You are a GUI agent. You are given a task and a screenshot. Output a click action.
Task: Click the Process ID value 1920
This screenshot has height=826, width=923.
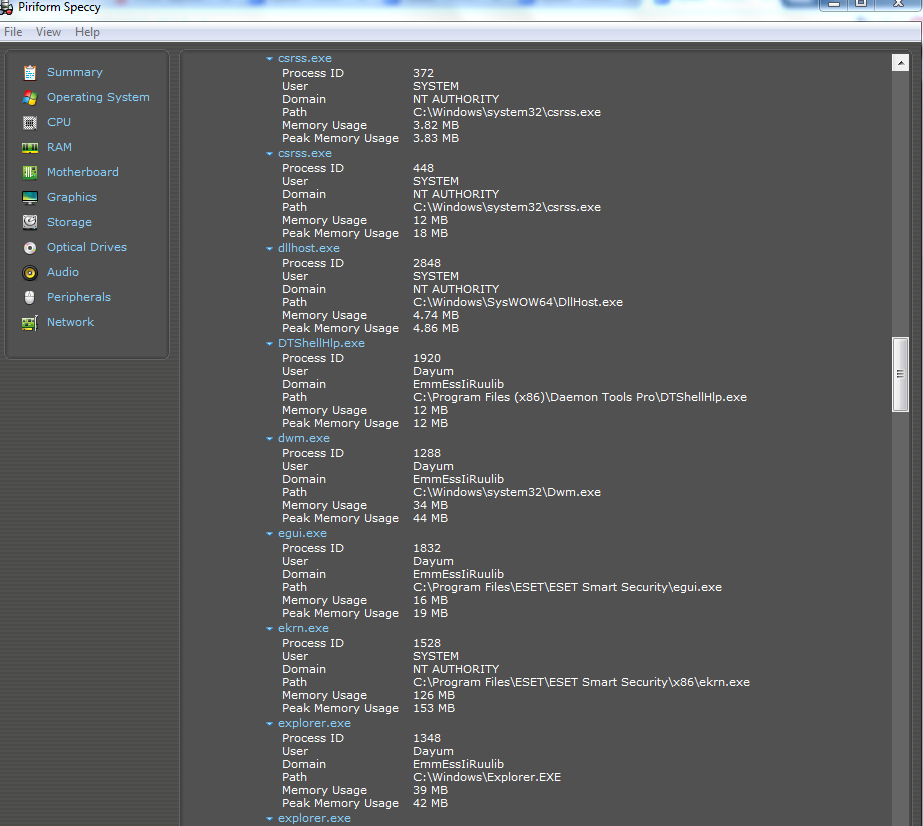click(x=427, y=358)
